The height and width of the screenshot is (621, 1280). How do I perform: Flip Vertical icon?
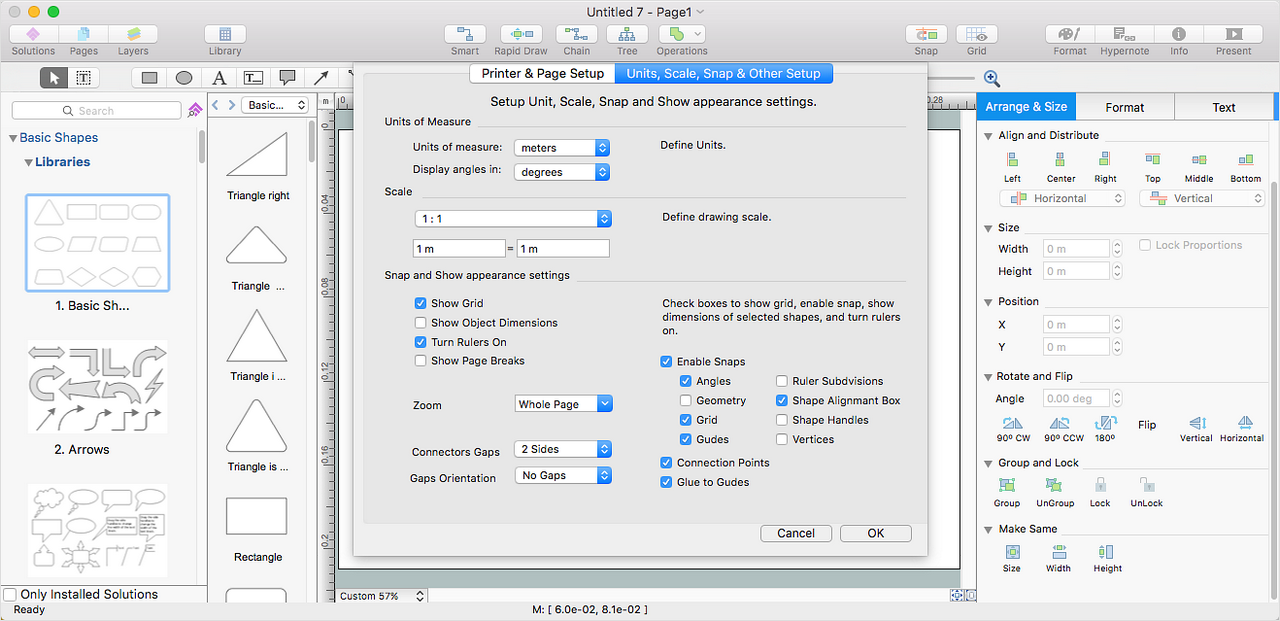pyautogui.click(x=1197, y=424)
